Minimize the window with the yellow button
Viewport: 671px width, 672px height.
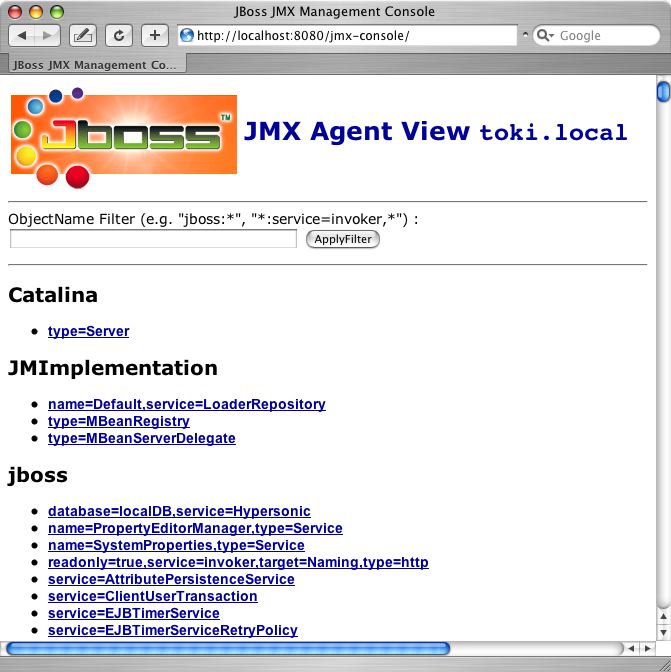point(36,12)
